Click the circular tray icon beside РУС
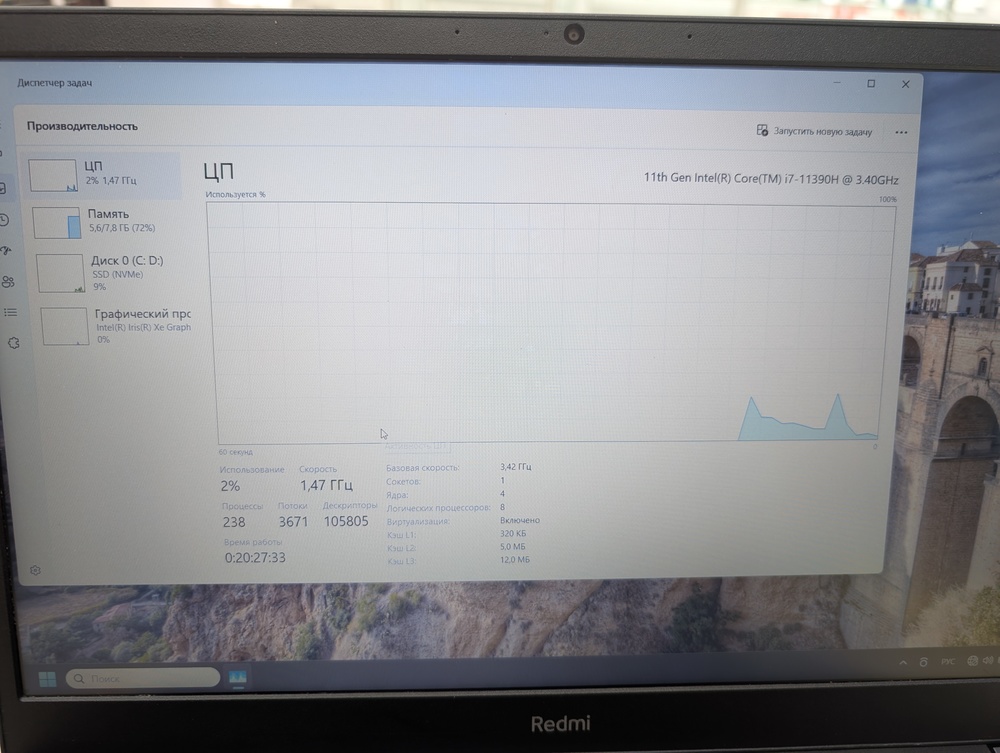Screen dimensions: 1000x753 point(923,662)
